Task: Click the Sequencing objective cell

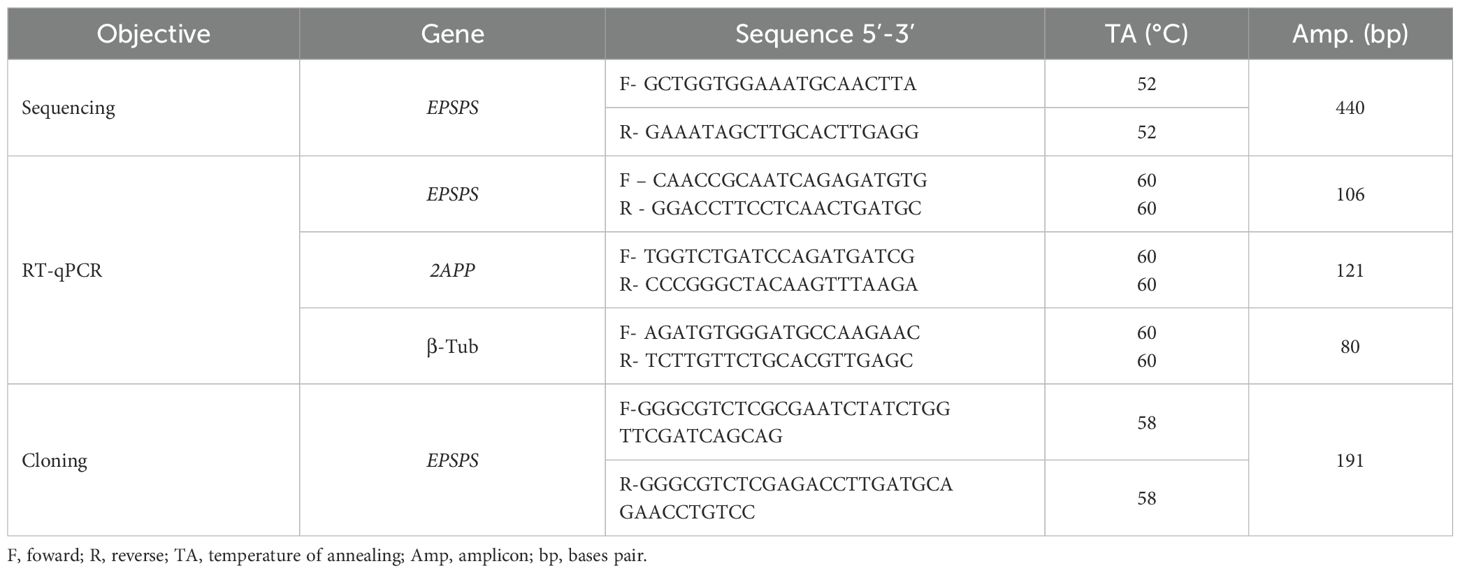Action: (68, 108)
